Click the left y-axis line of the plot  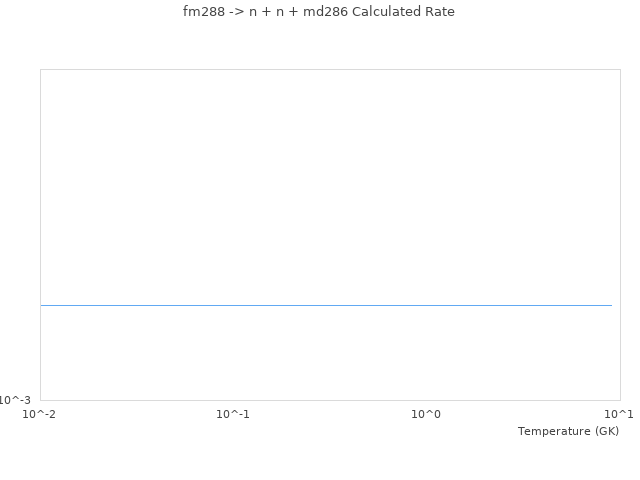tap(41, 235)
